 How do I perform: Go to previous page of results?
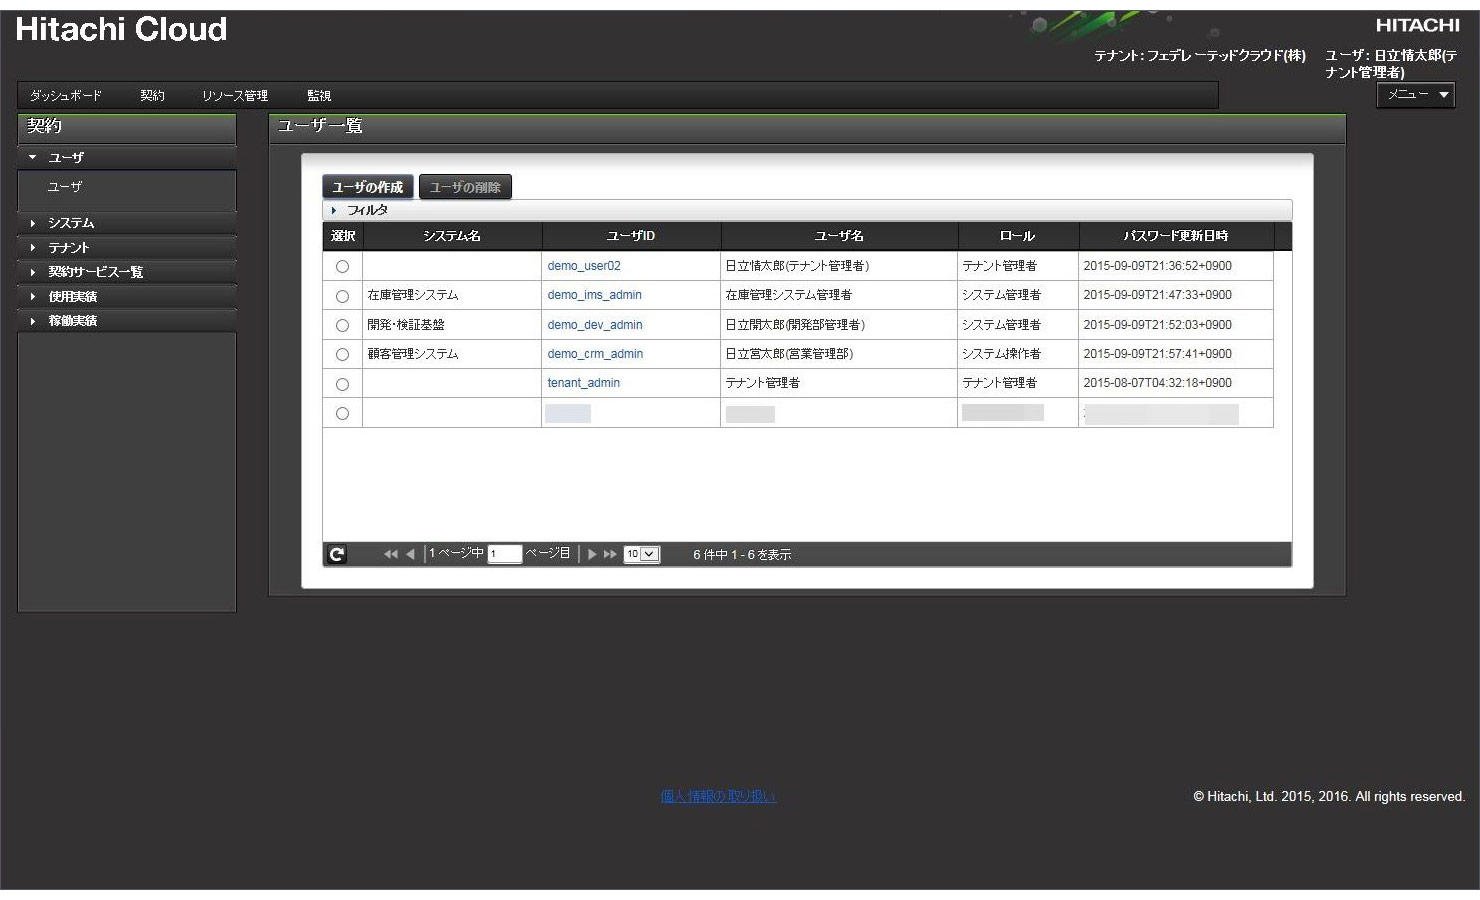point(410,554)
